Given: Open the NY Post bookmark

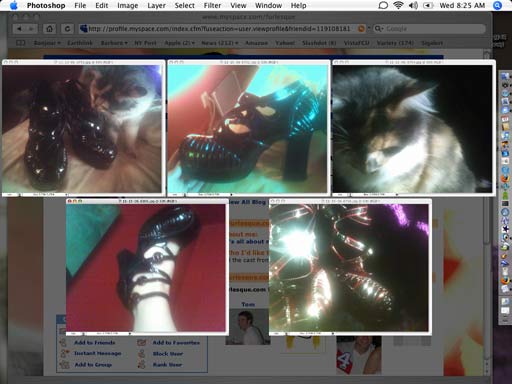Looking at the screenshot, I should click(145, 43).
